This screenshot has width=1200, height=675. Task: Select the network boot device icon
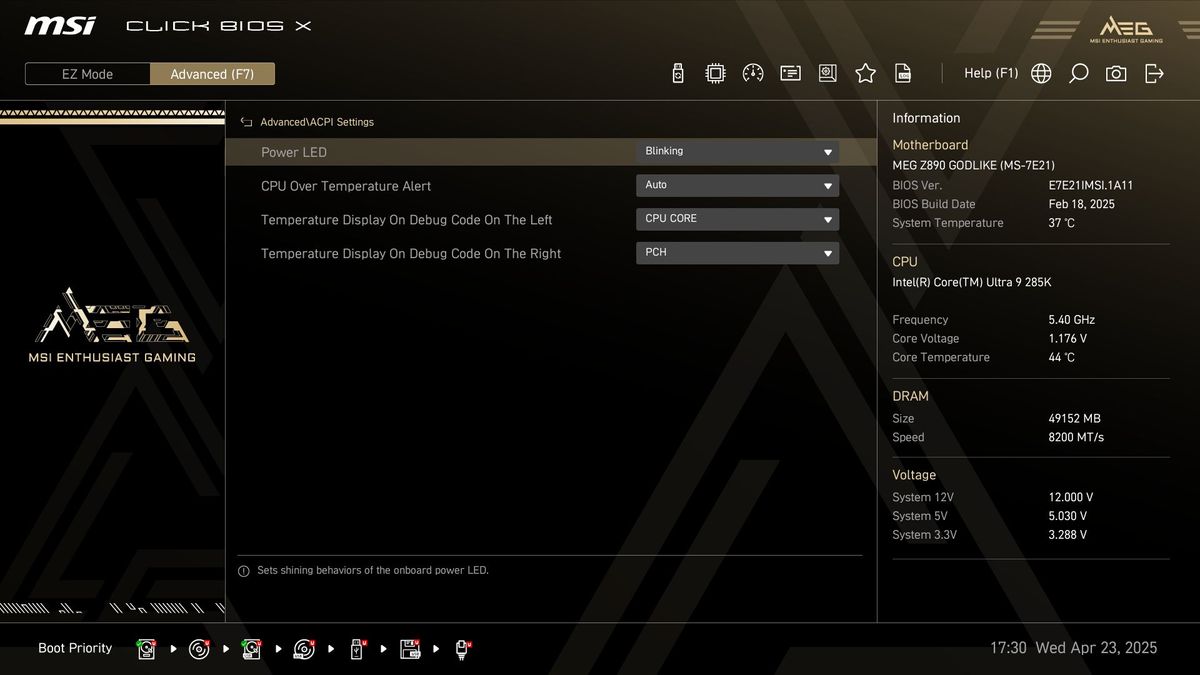(463, 649)
